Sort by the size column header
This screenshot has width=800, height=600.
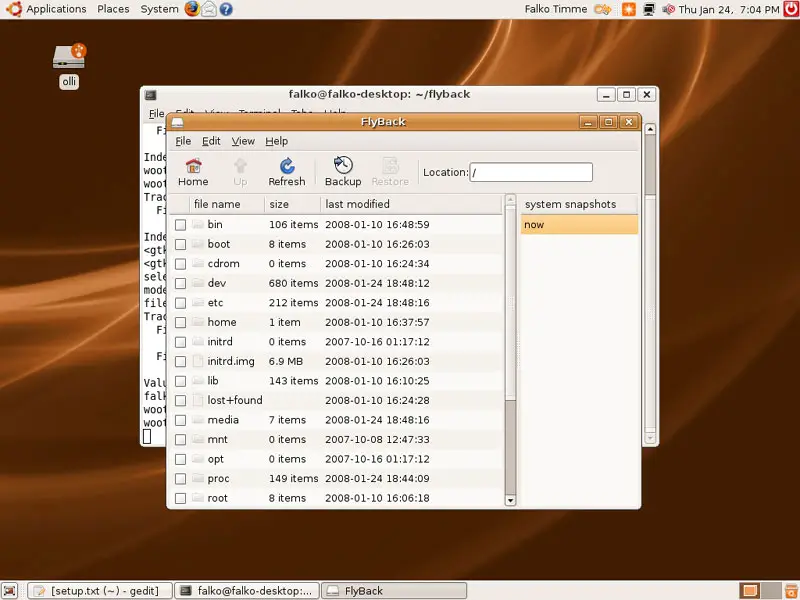tap(292, 204)
